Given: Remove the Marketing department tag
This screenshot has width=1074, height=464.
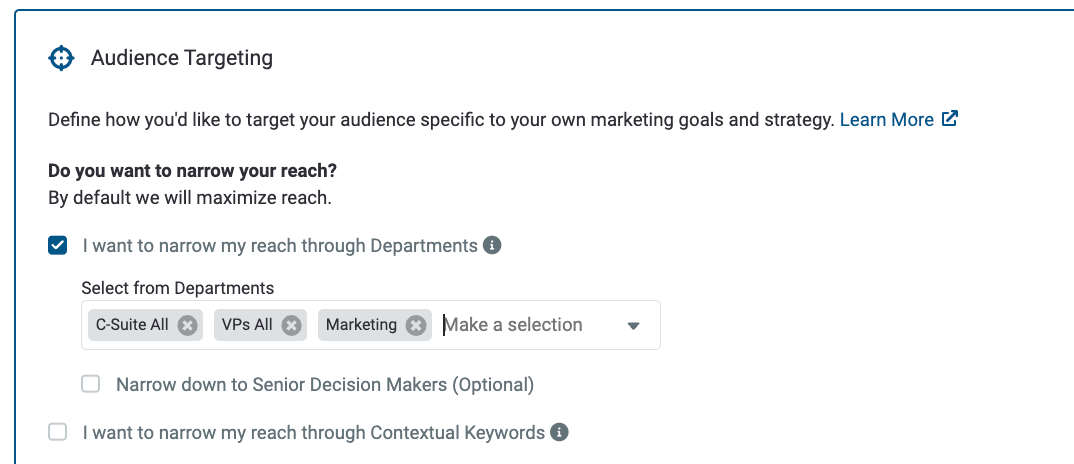Looking at the screenshot, I should (x=416, y=325).
